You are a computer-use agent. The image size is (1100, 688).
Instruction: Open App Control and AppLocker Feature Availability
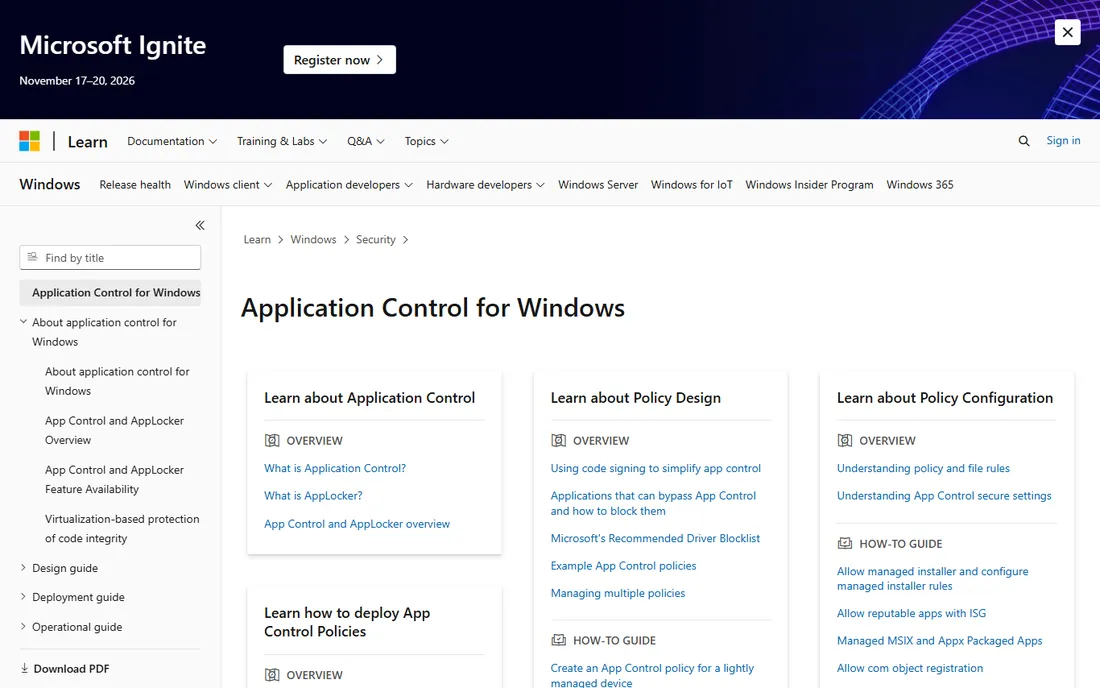pyautogui.click(x=114, y=479)
